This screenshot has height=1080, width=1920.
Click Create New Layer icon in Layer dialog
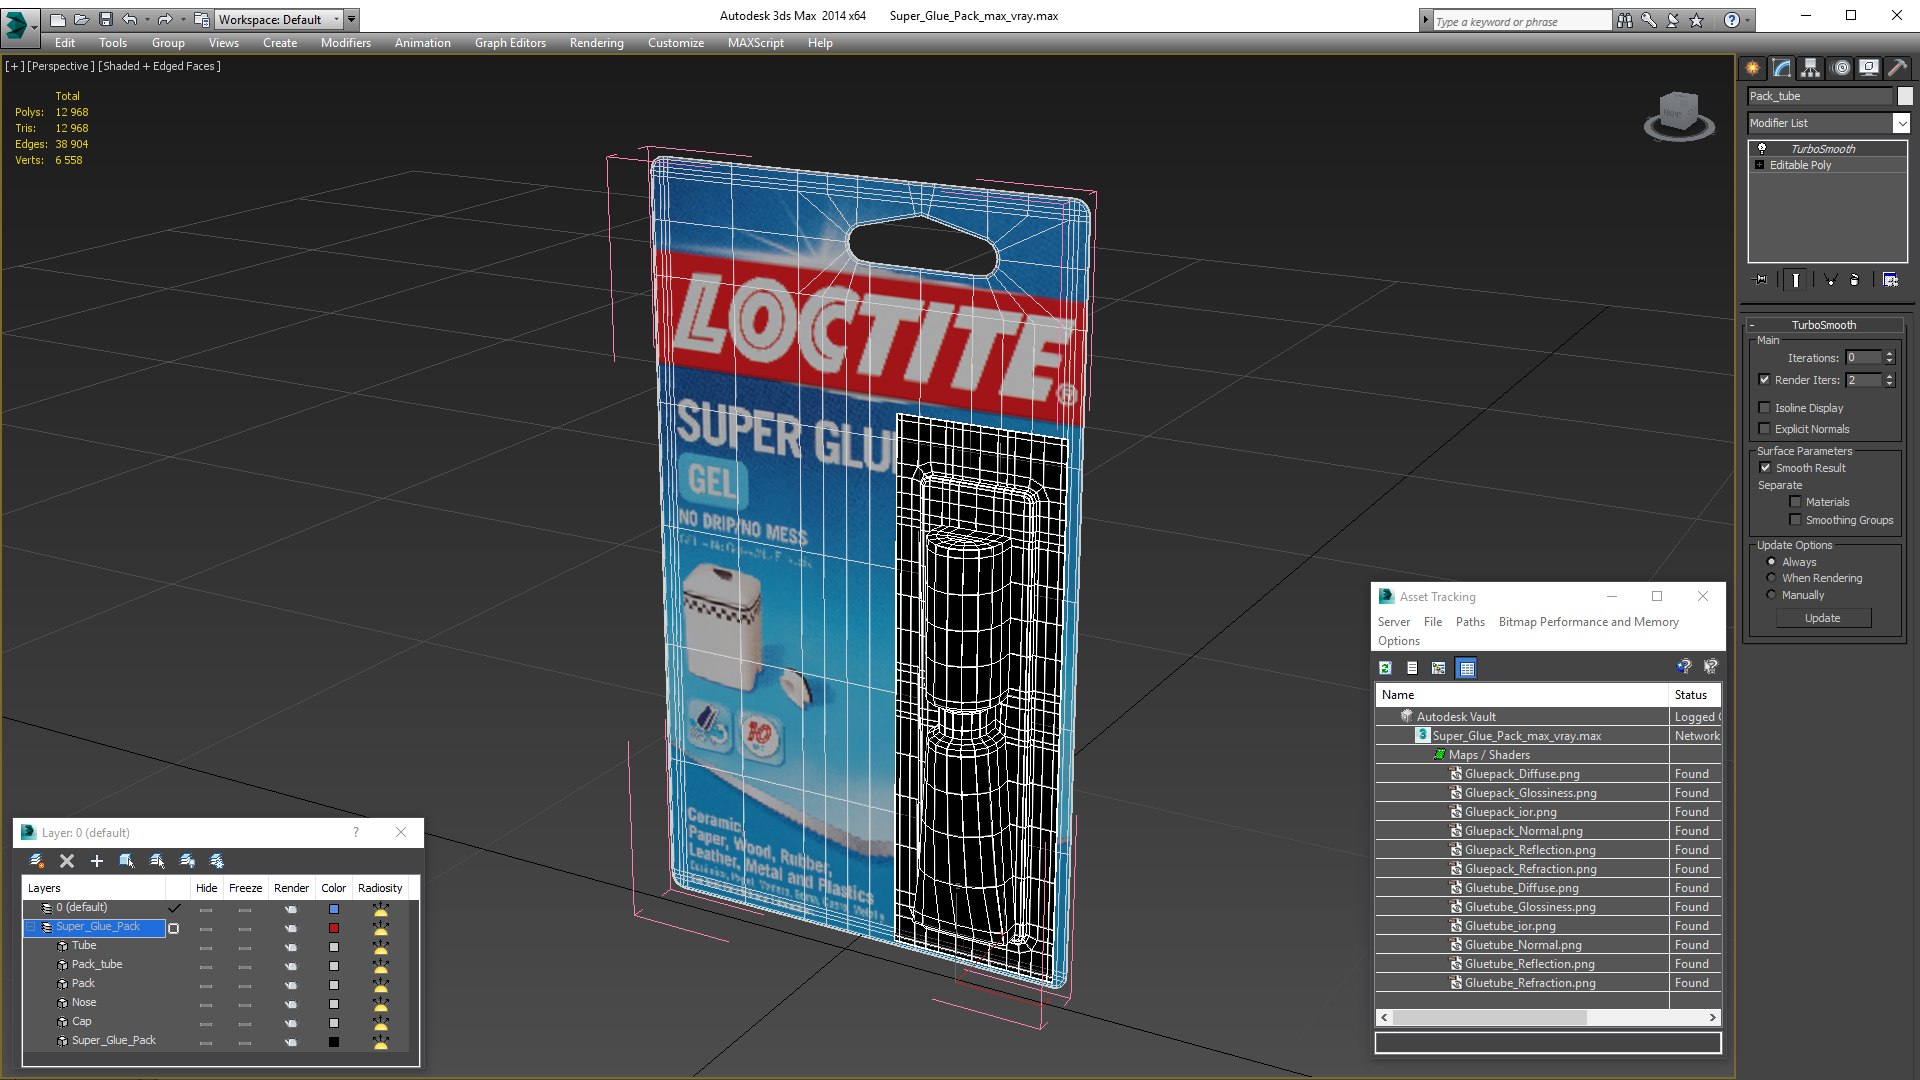(x=37, y=861)
